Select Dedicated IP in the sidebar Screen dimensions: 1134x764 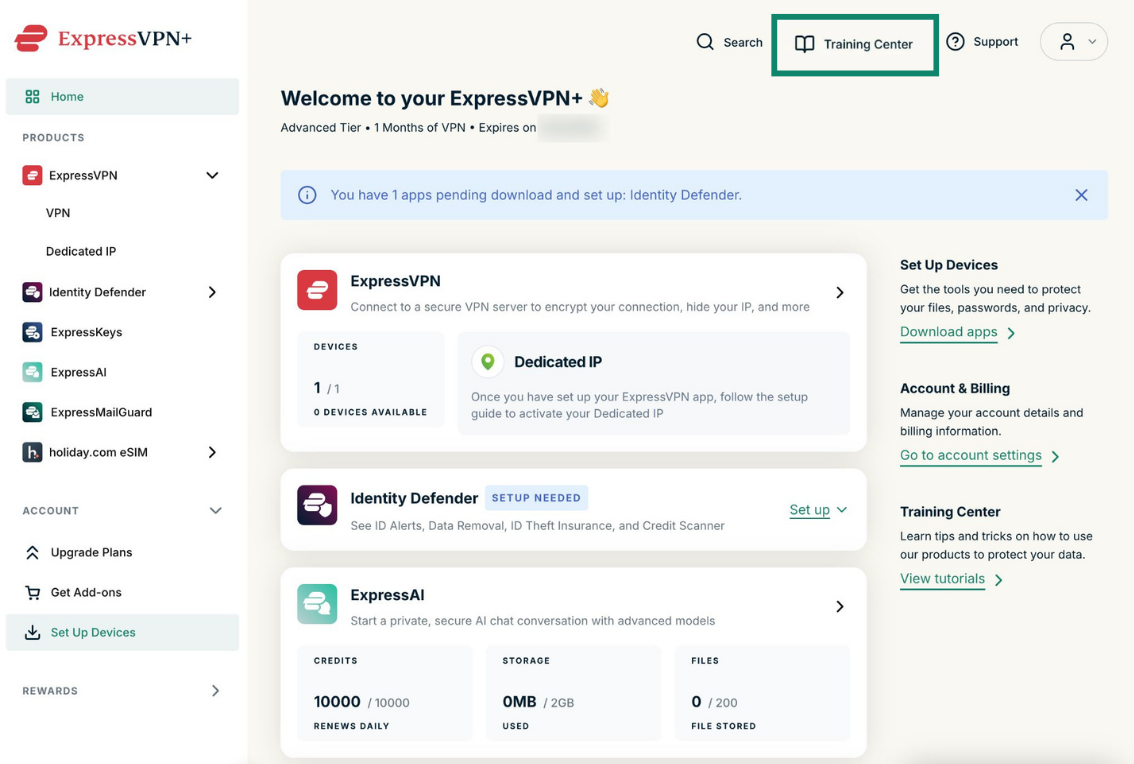tap(81, 251)
